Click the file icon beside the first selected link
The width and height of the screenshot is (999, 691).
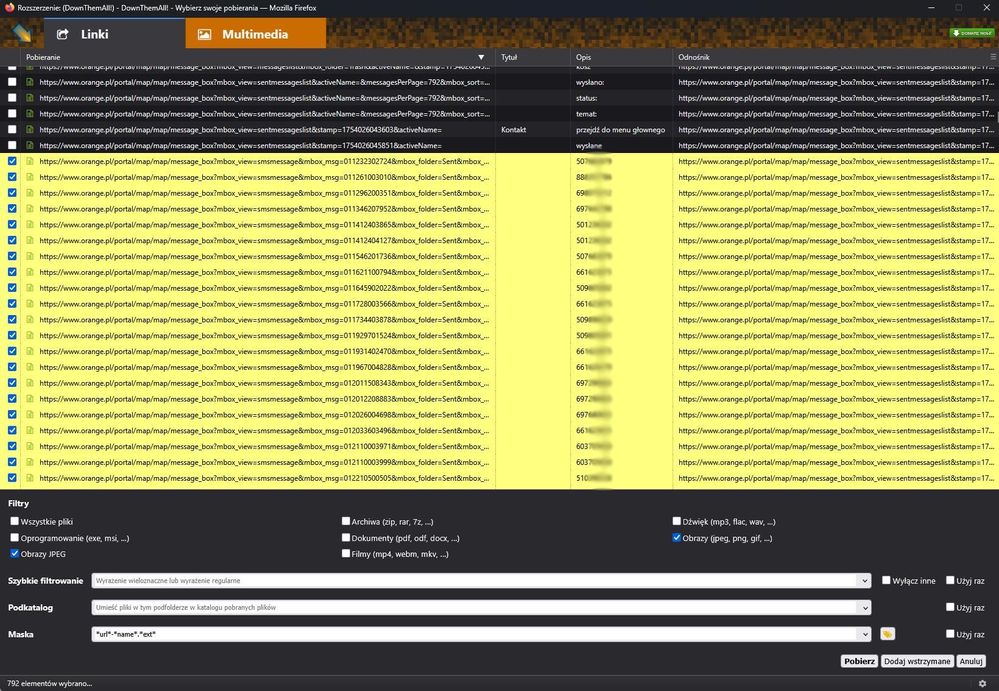[x=30, y=161]
